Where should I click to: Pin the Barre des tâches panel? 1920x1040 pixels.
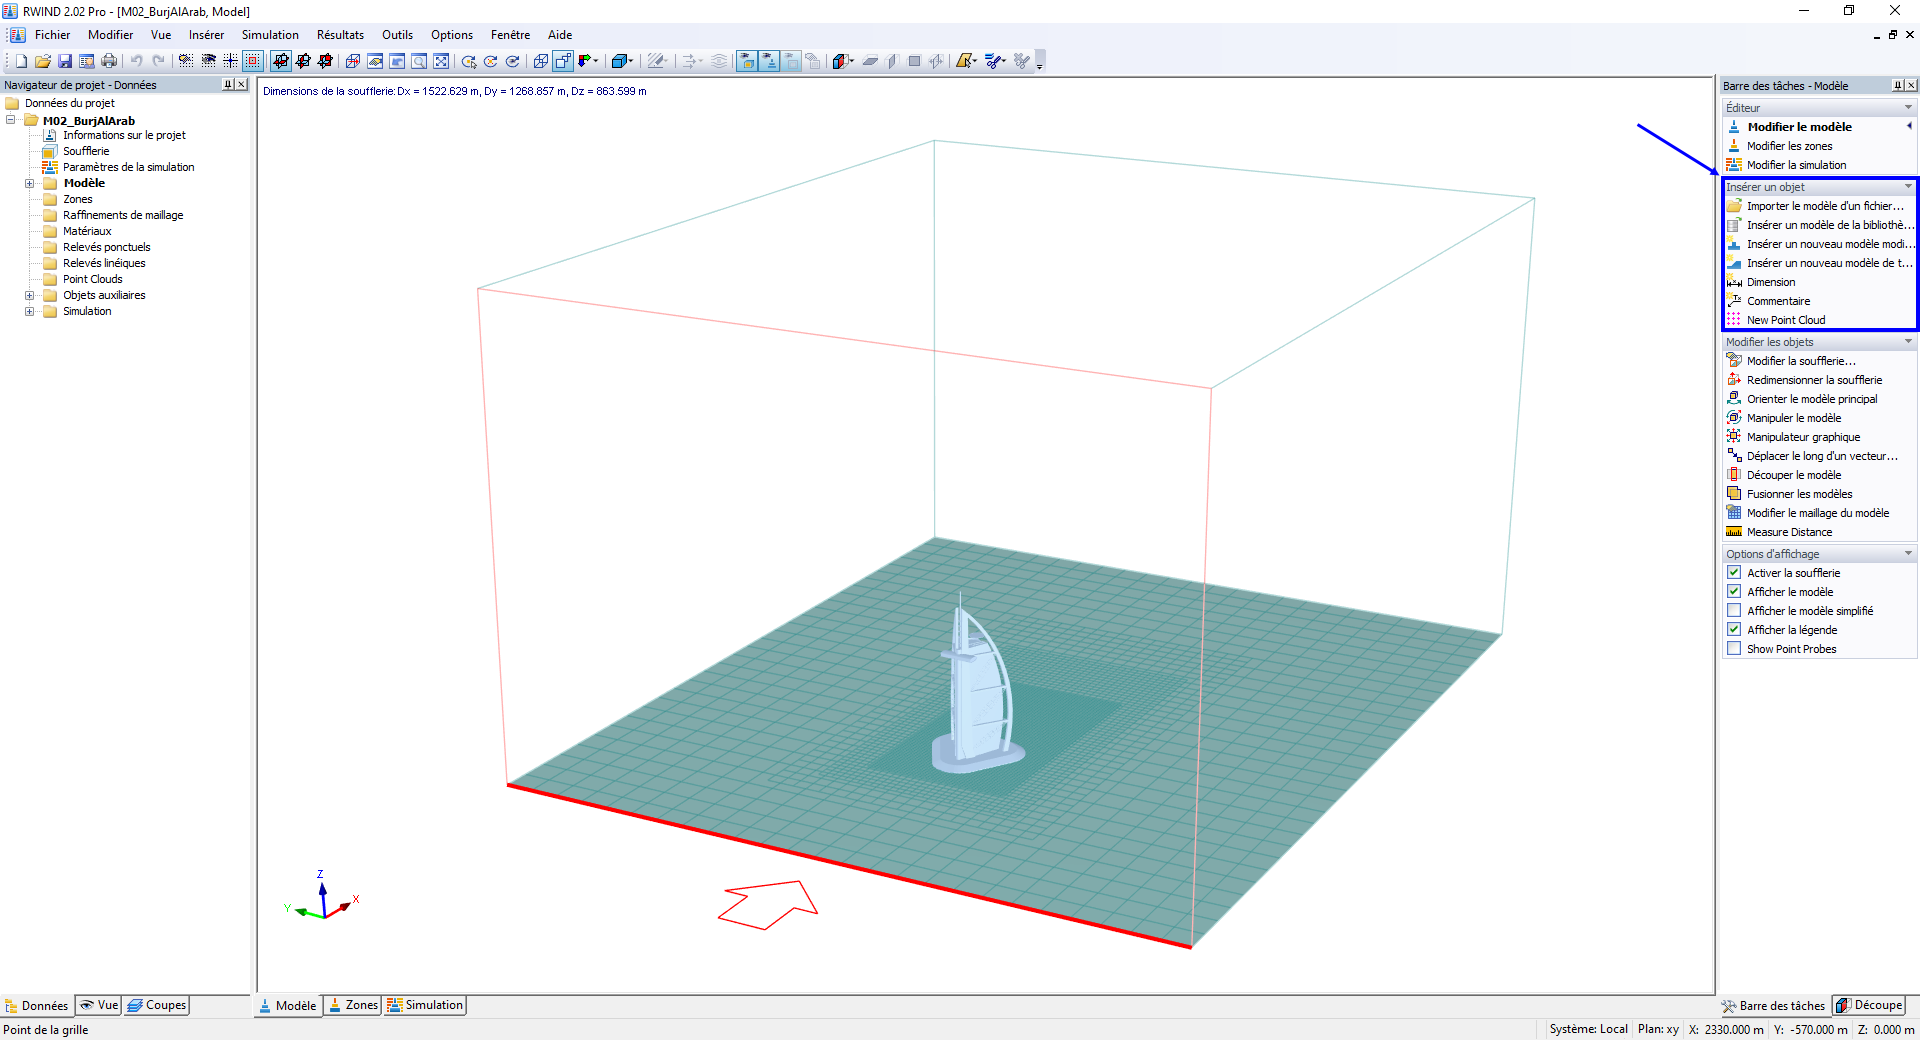tap(1897, 86)
